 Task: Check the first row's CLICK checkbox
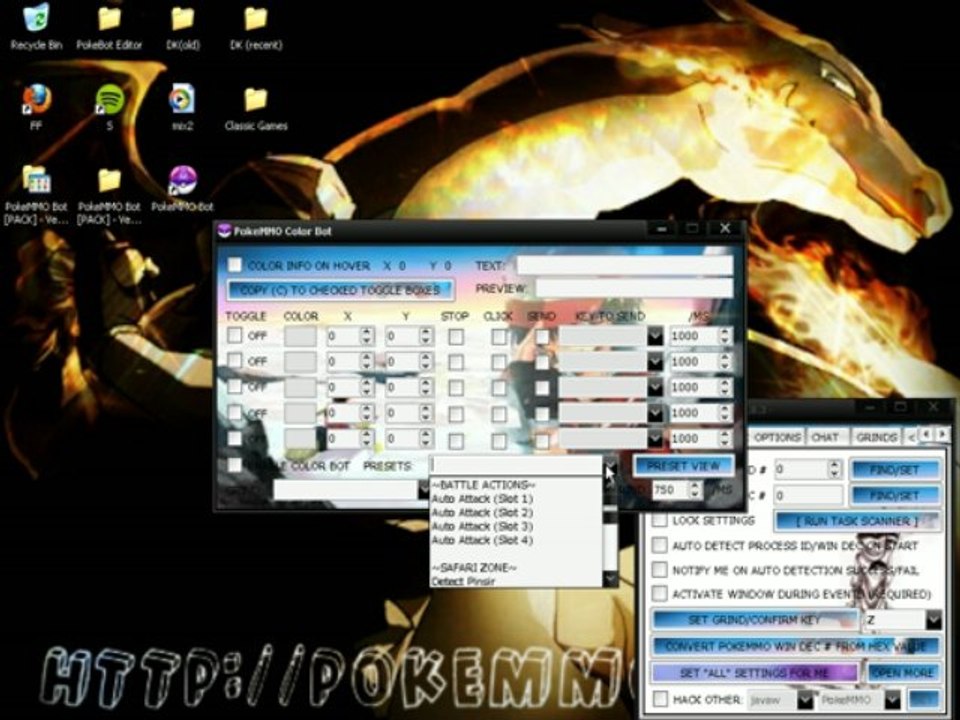click(x=499, y=336)
